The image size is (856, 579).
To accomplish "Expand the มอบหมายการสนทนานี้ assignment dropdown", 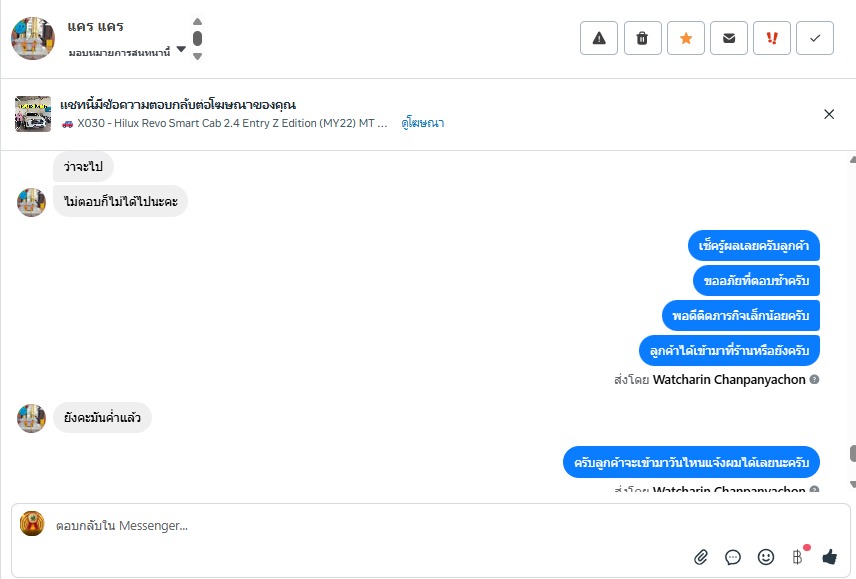I will 181,50.
